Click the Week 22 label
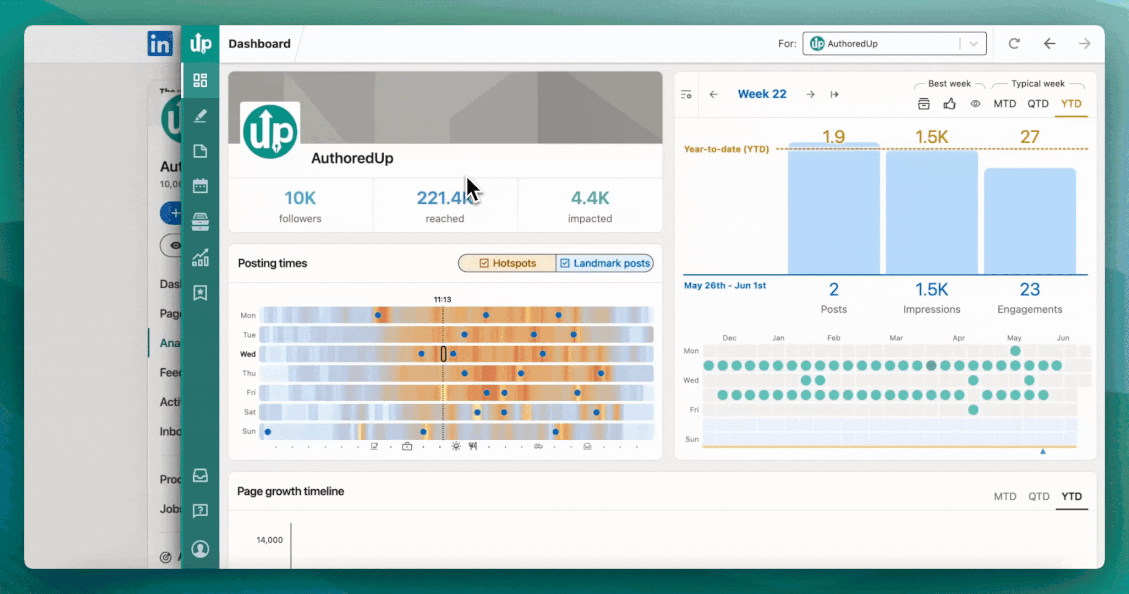 point(762,94)
